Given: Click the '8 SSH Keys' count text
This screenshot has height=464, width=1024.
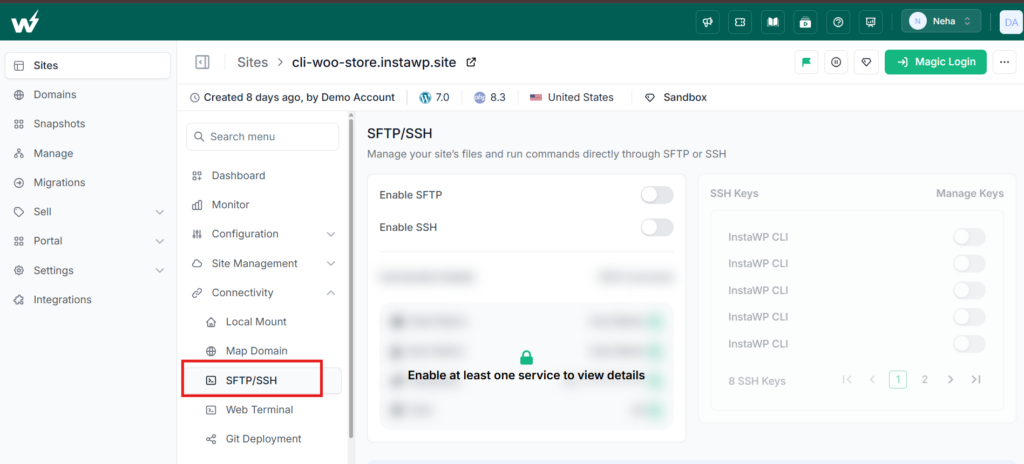Looking at the screenshot, I should [x=757, y=381].
